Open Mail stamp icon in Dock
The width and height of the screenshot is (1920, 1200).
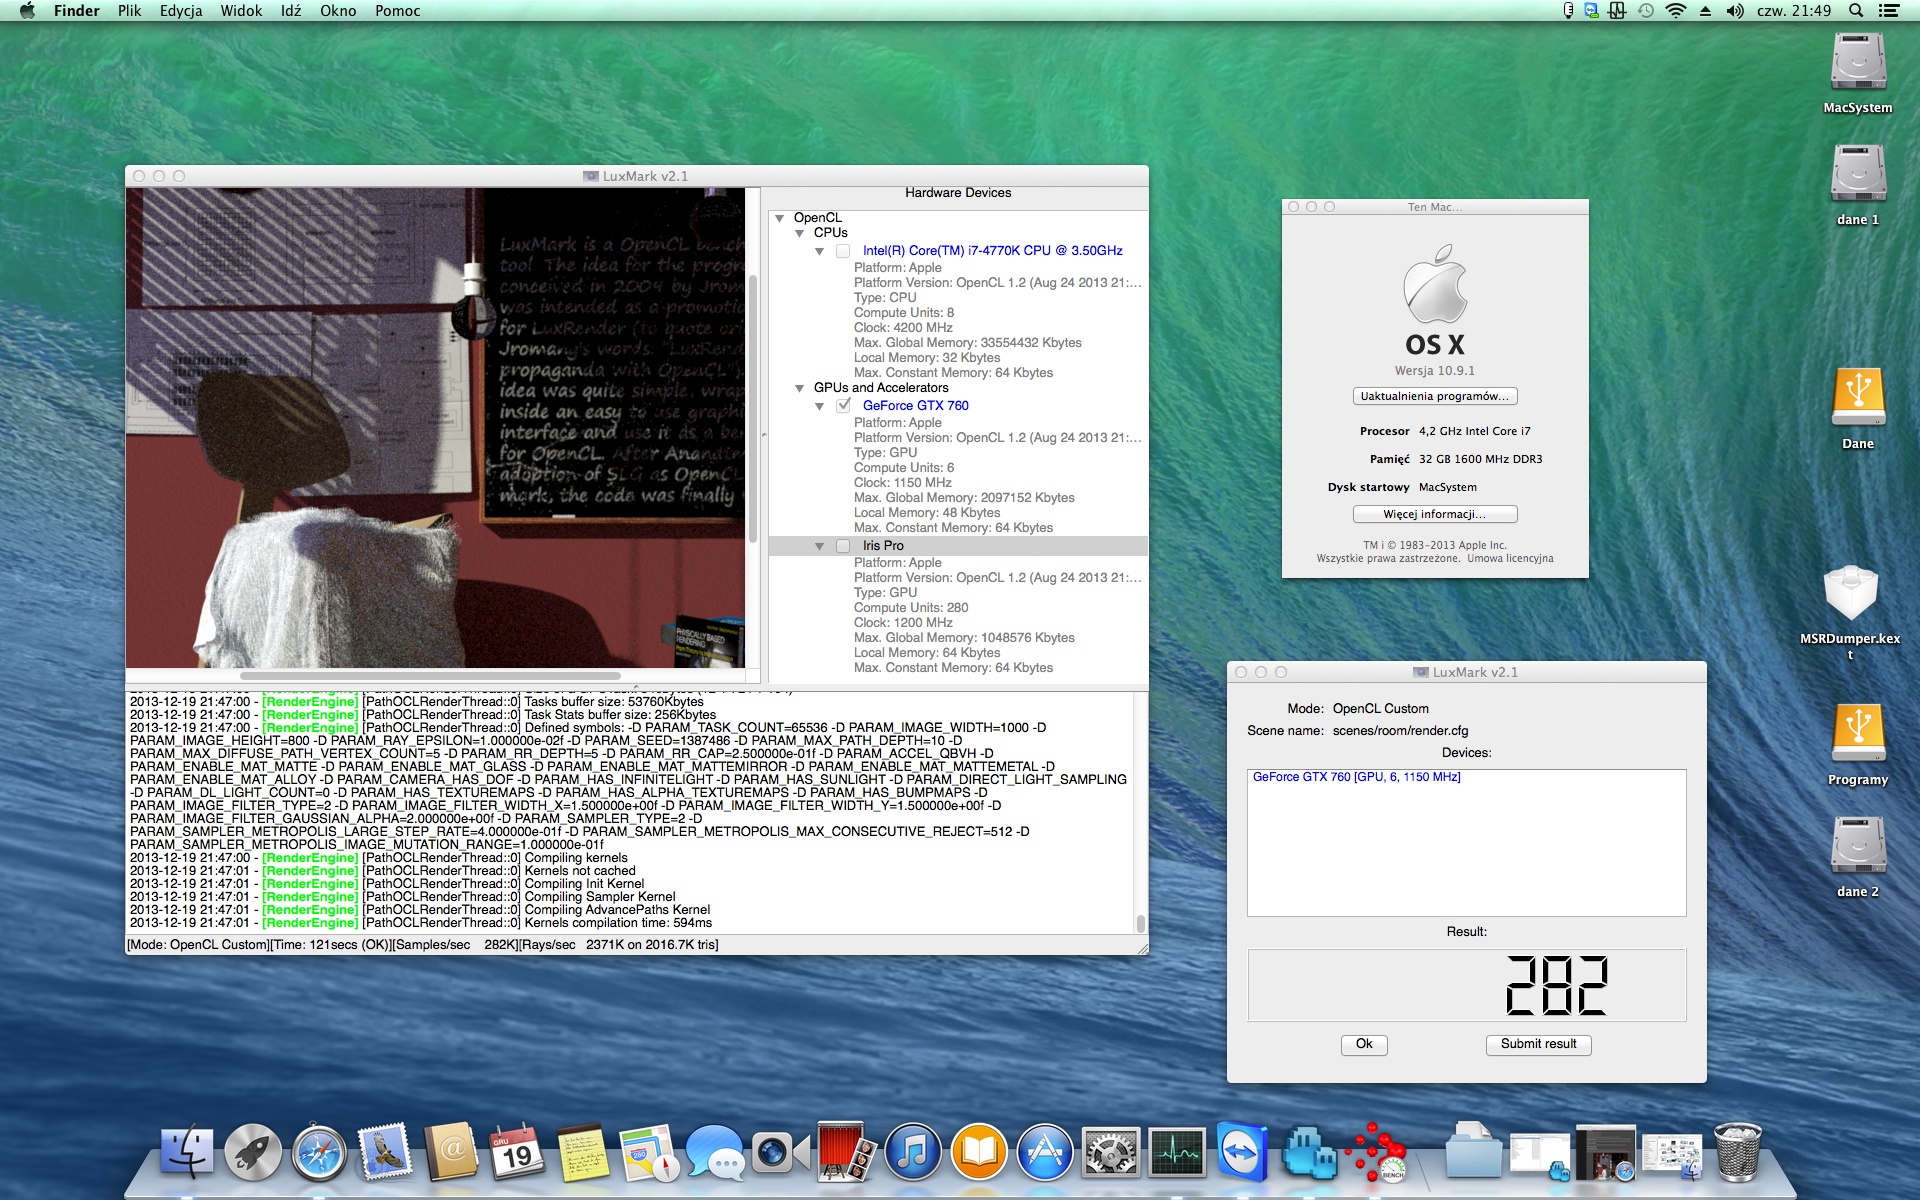385,1153
